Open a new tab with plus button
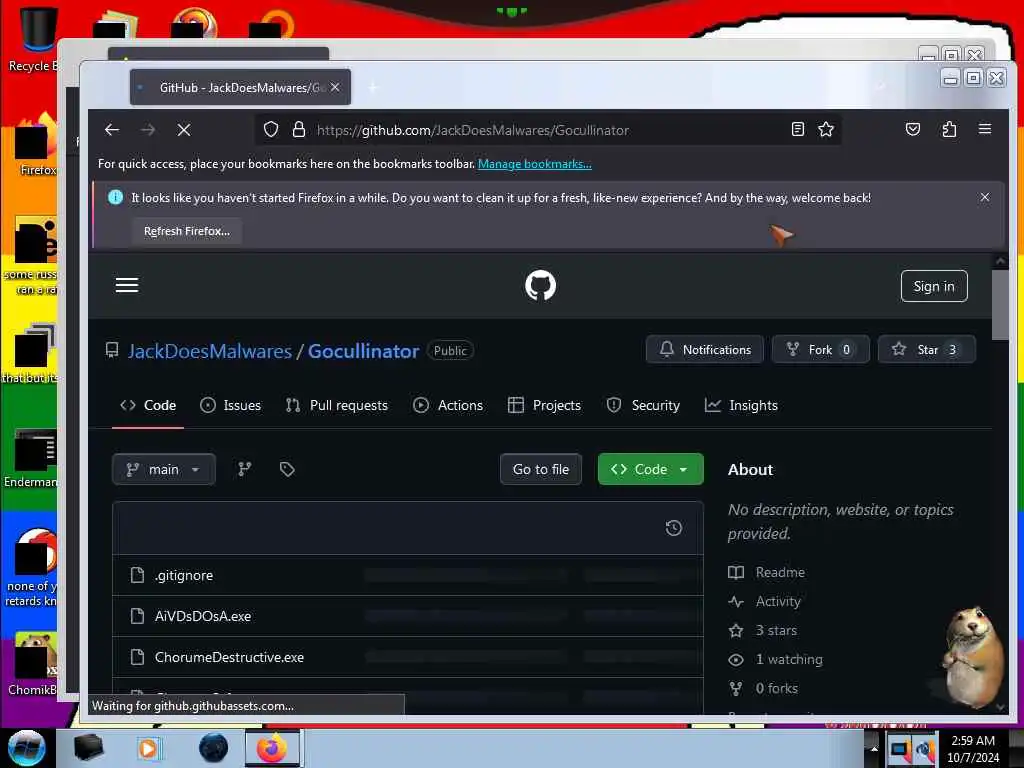 (x=372, y=88)
